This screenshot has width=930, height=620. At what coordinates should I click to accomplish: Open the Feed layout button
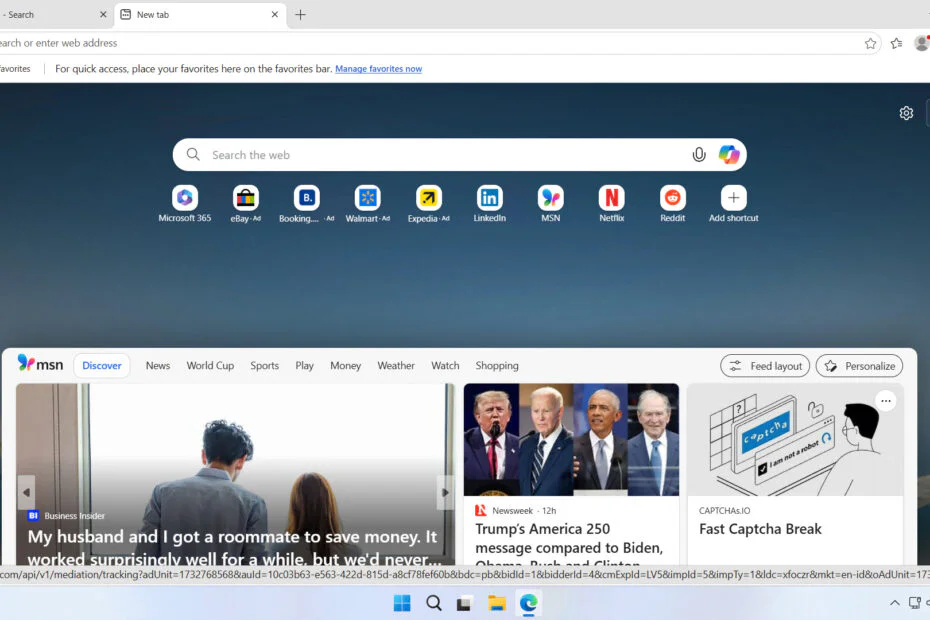click(x=765, y=366)
